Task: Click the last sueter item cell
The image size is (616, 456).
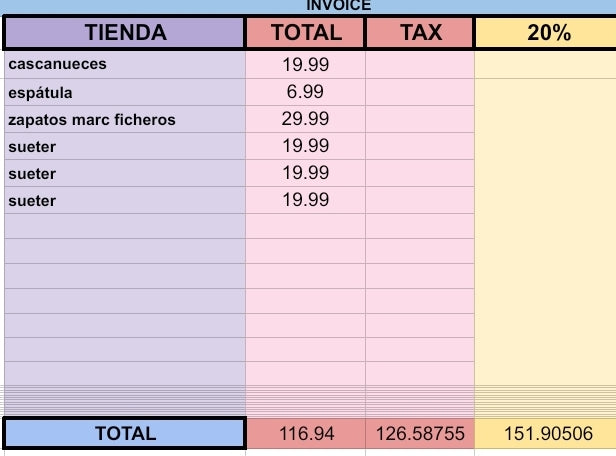Action: point(125,200)
